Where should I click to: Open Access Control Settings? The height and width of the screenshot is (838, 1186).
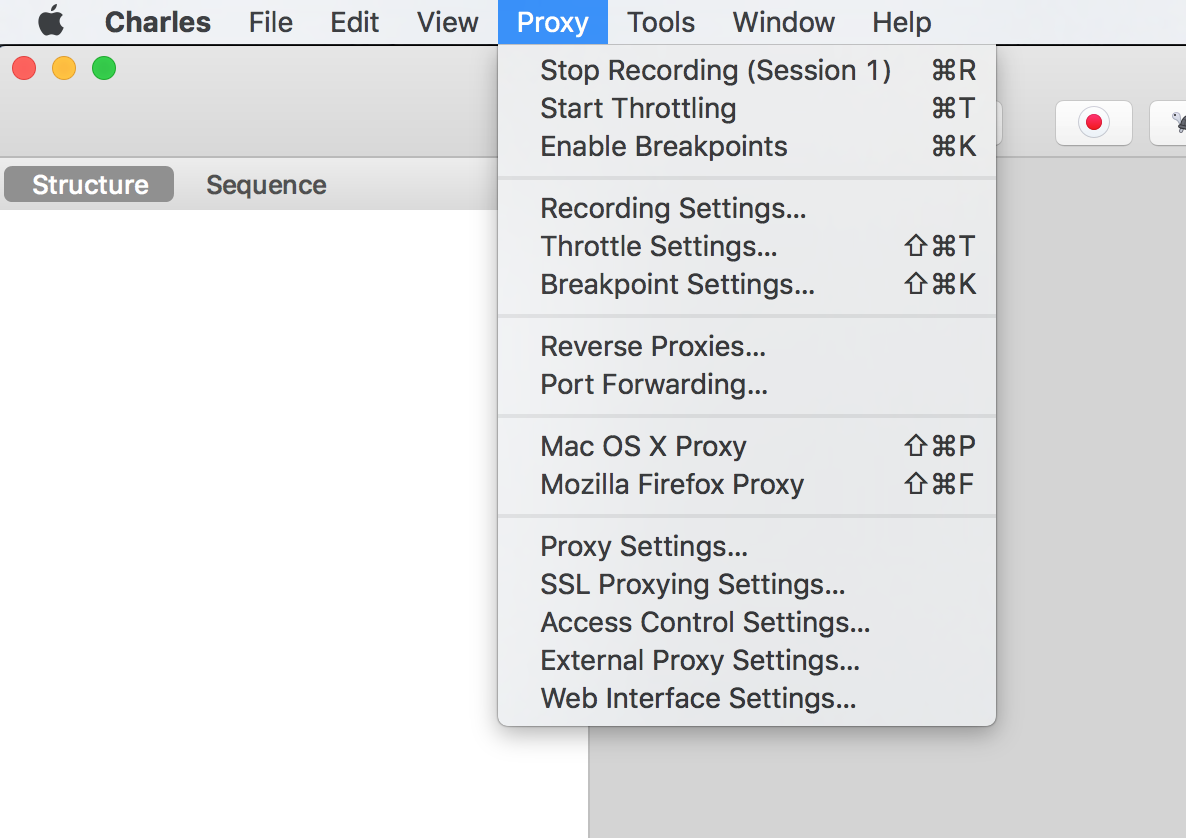[x=747, y=622]
